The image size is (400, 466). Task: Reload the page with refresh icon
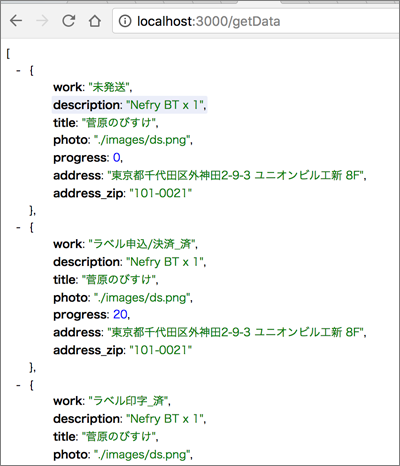click(x=69, y=21)
